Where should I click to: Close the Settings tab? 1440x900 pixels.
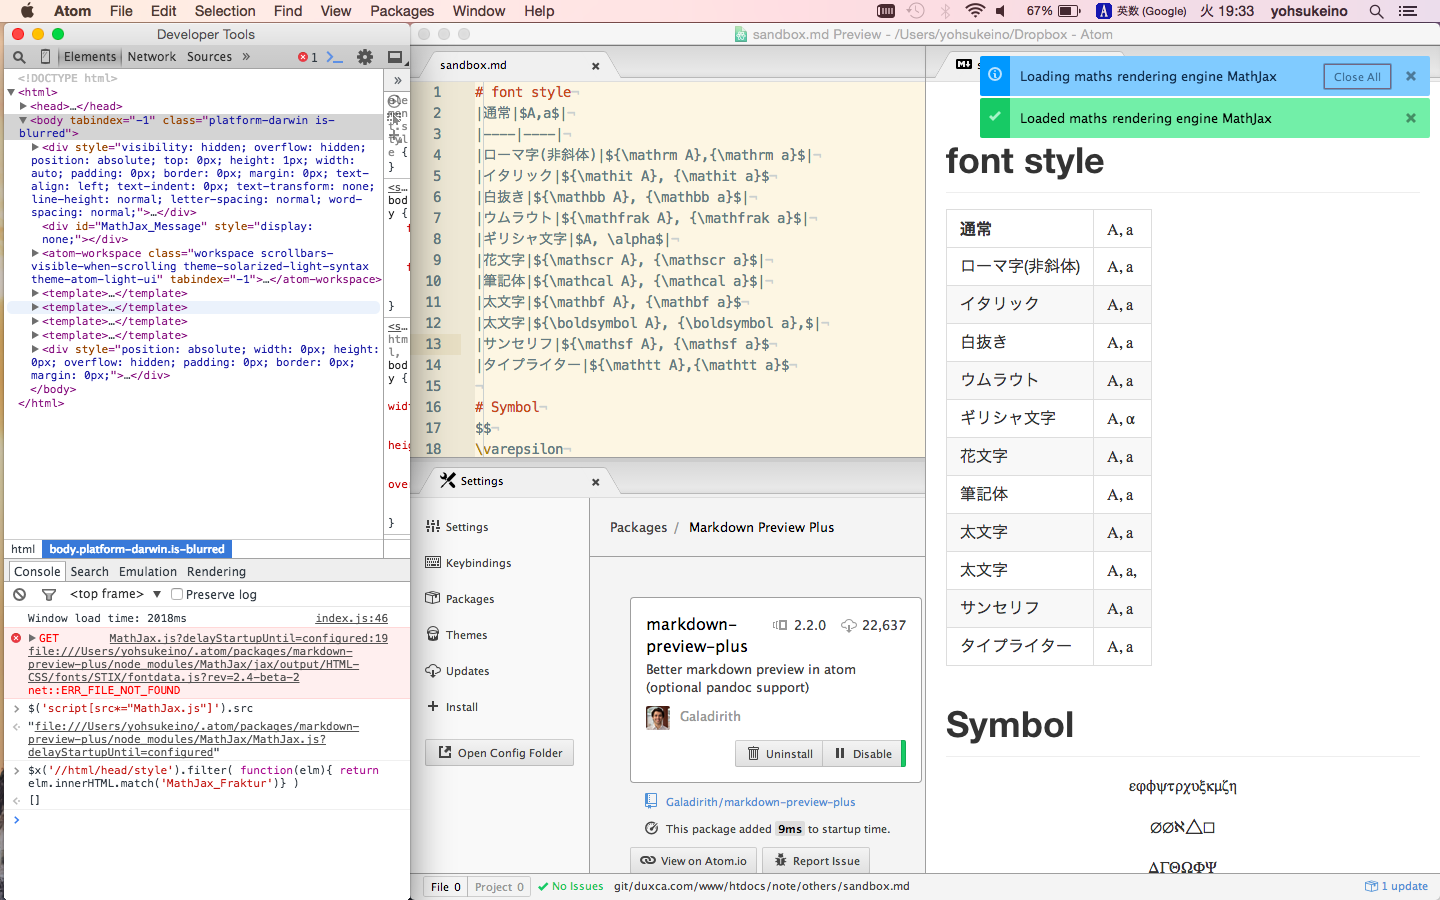[x=596, y=482]
